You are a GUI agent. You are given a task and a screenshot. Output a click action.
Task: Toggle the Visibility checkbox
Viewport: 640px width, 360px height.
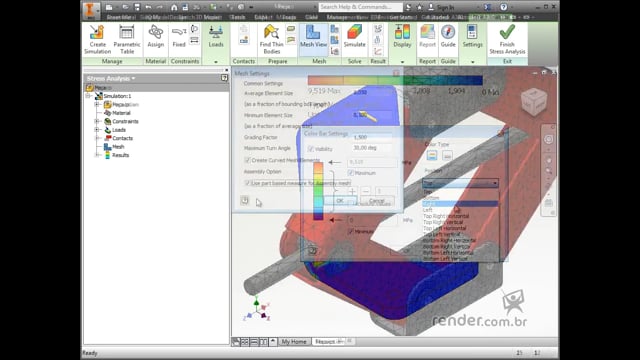point(310,149)
